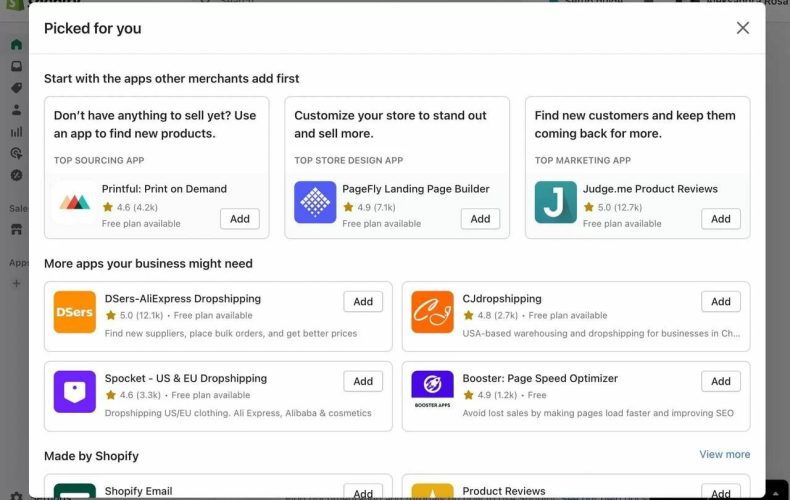This screenshot has width=790, height=500.
Task: Click the Booster Apps rocket icon
Action: 432,389
